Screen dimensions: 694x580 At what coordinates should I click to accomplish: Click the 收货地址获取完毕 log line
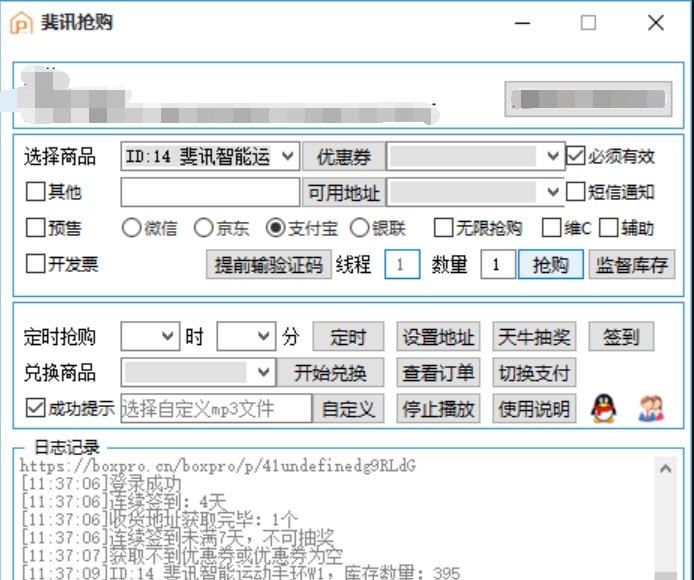click(159, 519)
